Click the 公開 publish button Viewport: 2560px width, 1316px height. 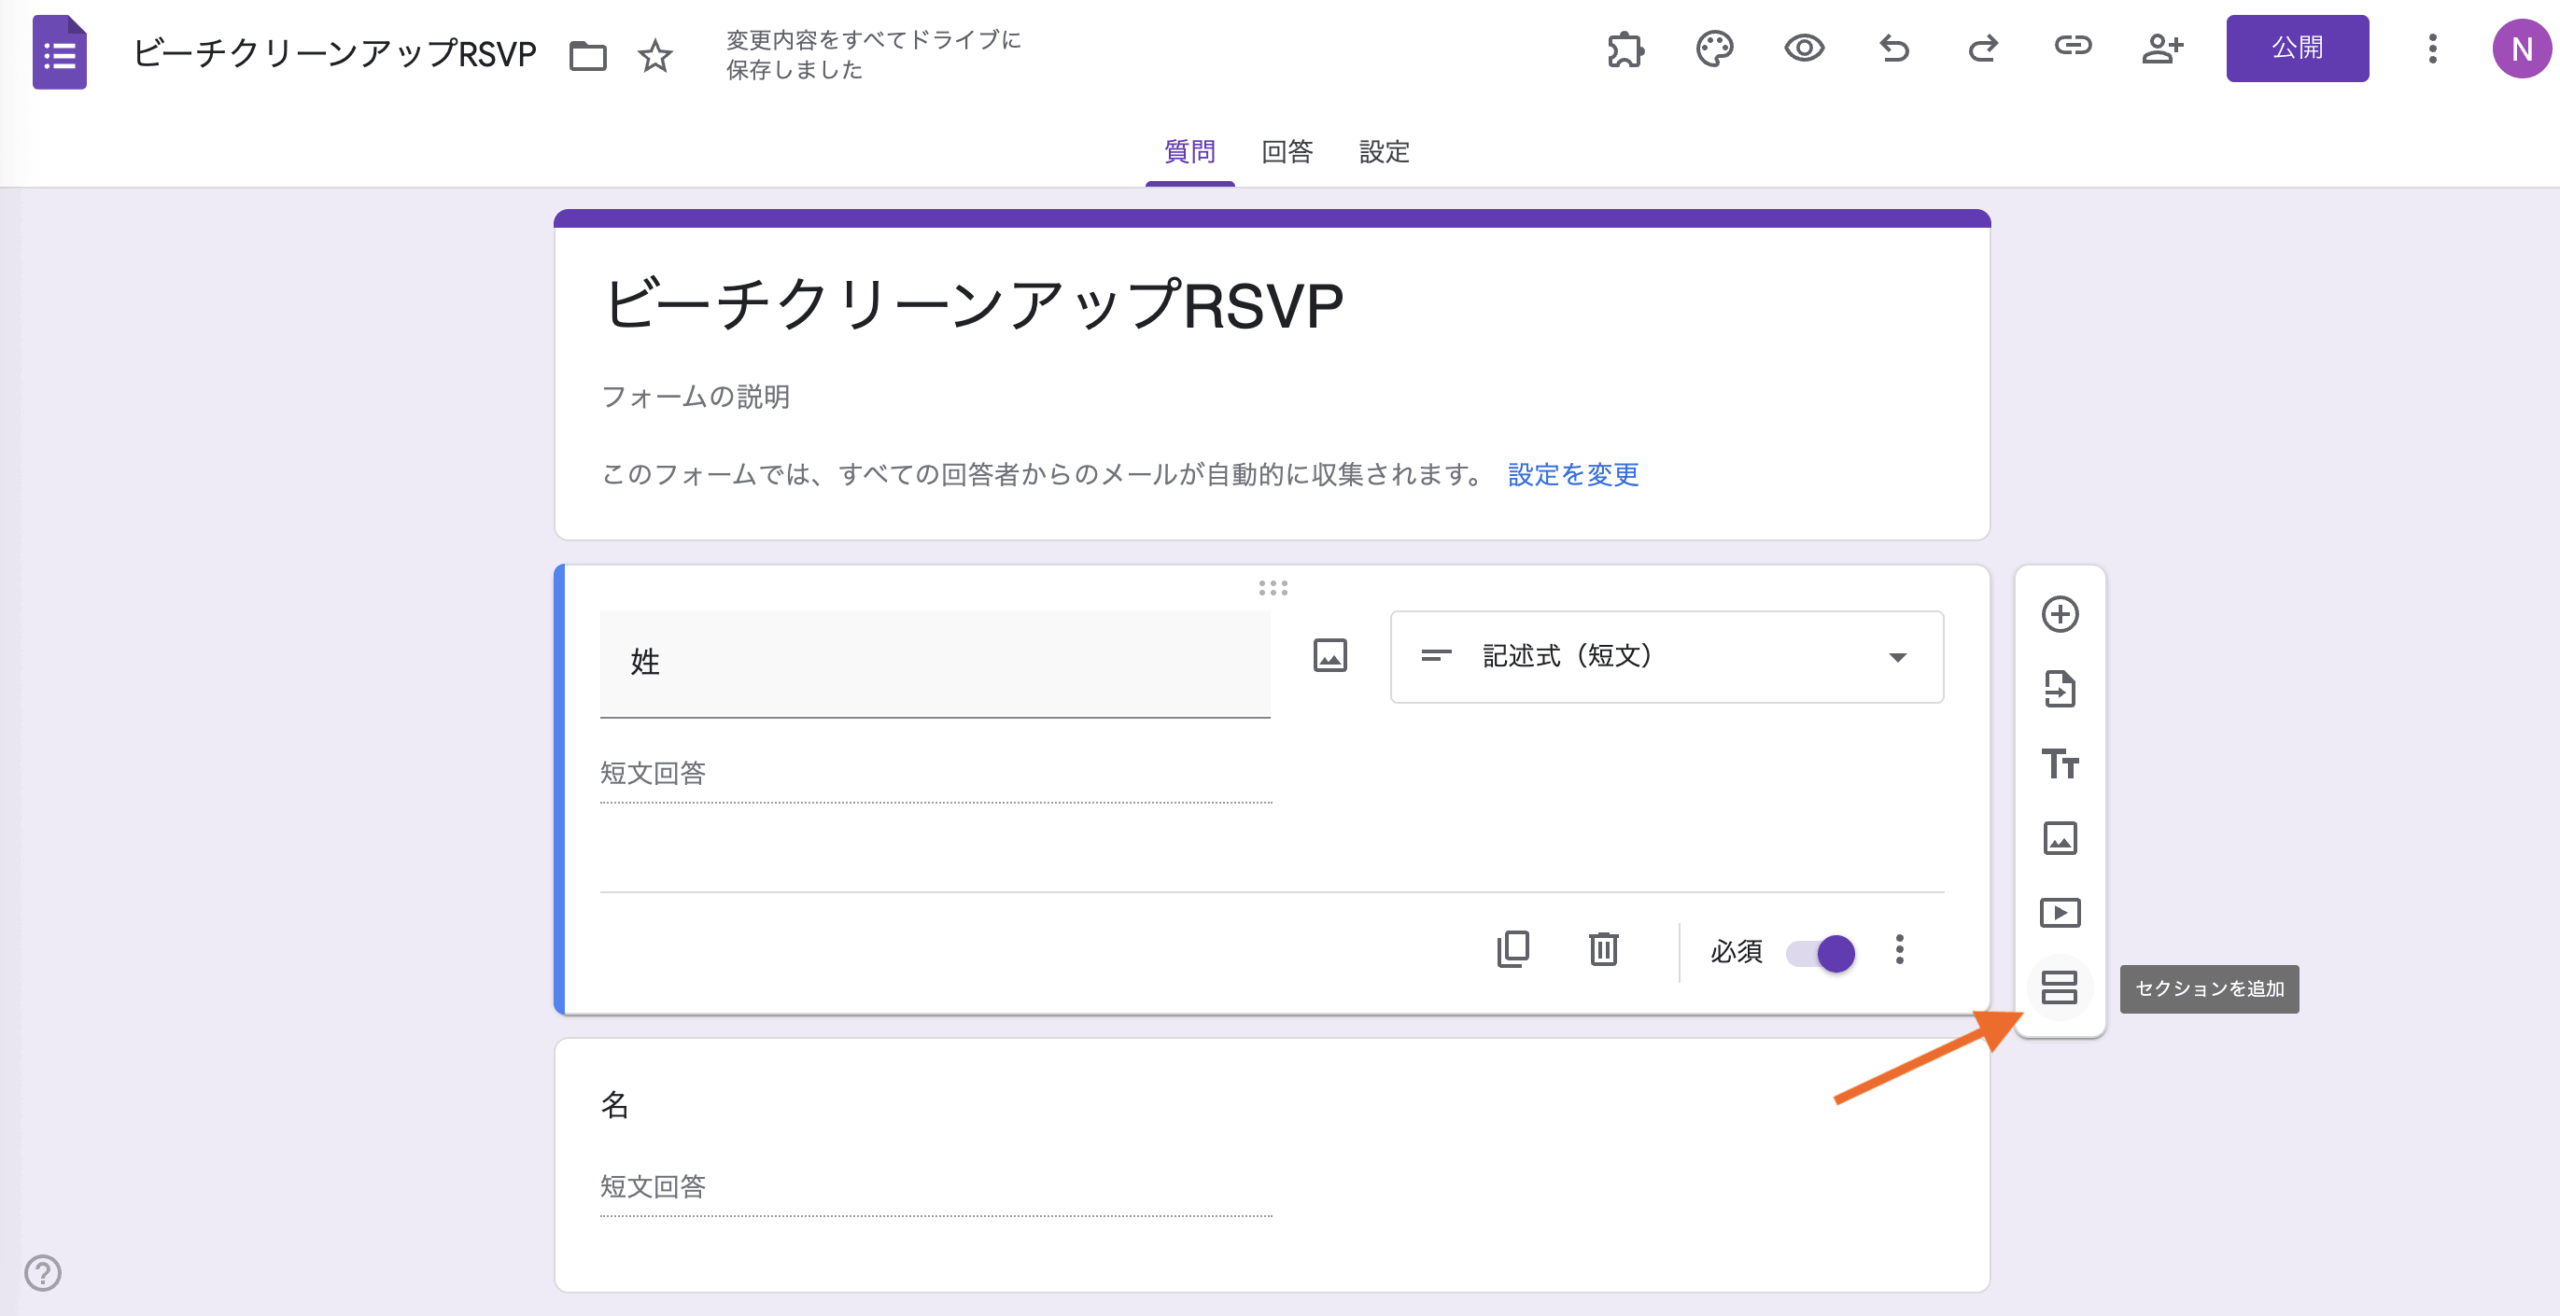tap(2296, 48)
